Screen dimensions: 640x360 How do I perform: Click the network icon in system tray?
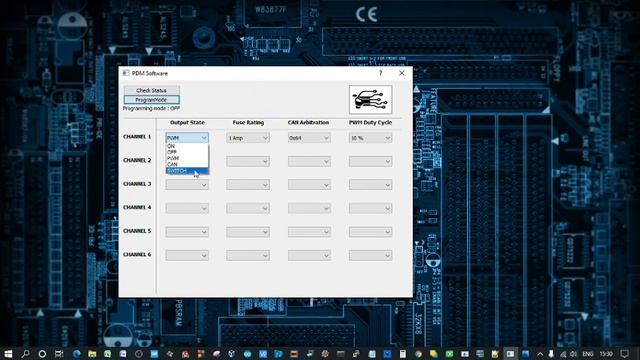point(563,354)
